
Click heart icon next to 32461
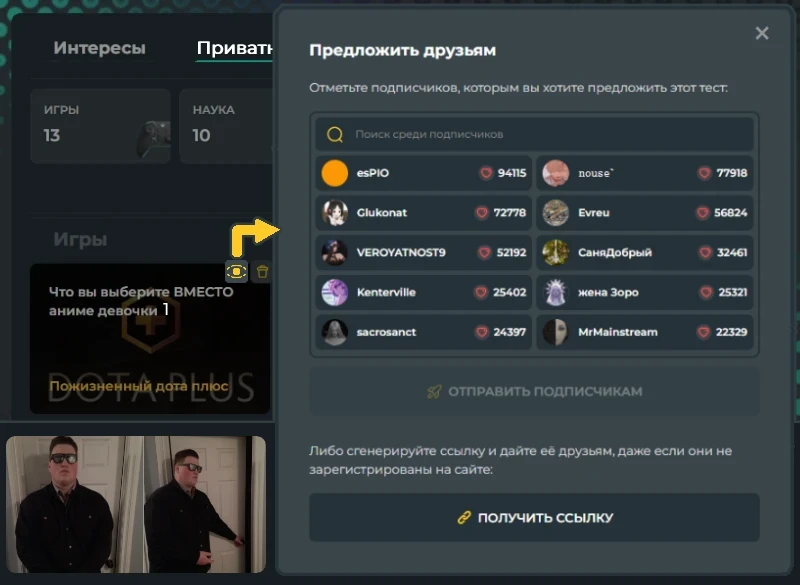pos(705,252)
